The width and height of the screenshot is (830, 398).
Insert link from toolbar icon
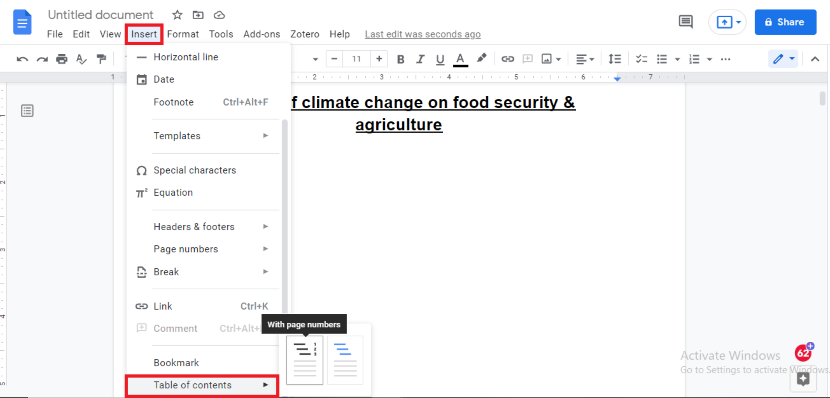pyautogui.click(x=508, y=59)
